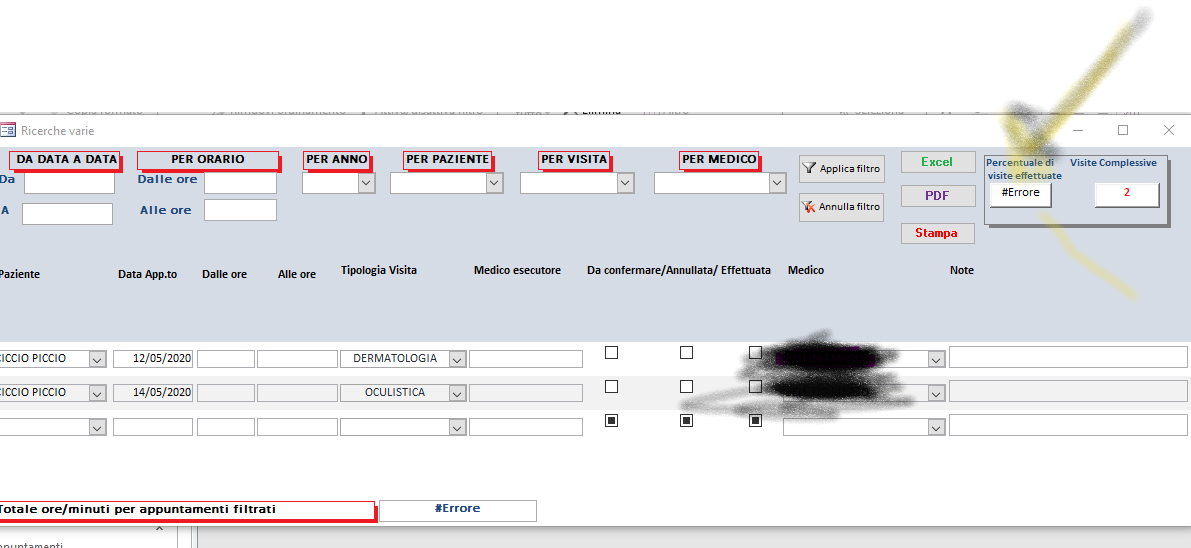Print results with the Stampa button
The height and width of the screenshot is (548, 1191).
click(x=937, y=233)
